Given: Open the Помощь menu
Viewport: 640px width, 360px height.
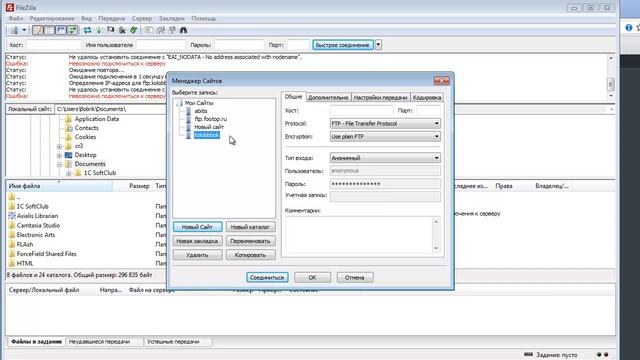Looking at the screenshot, I should pos(204,18).
